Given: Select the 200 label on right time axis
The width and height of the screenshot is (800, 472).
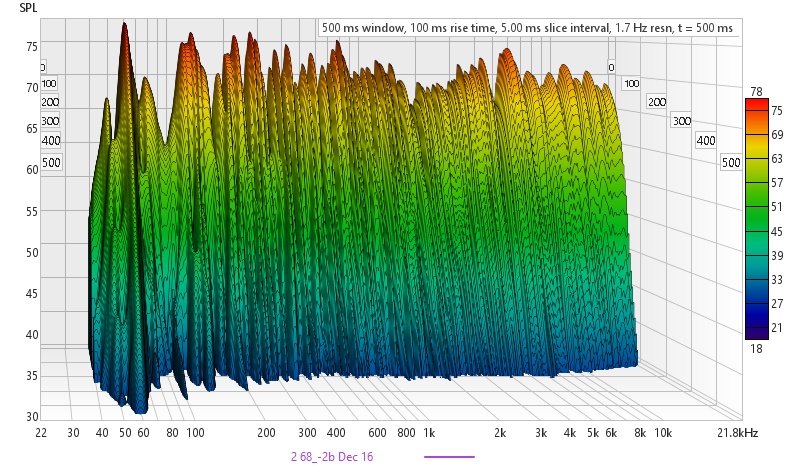Looking at the screenshot, I should point(657,103).
